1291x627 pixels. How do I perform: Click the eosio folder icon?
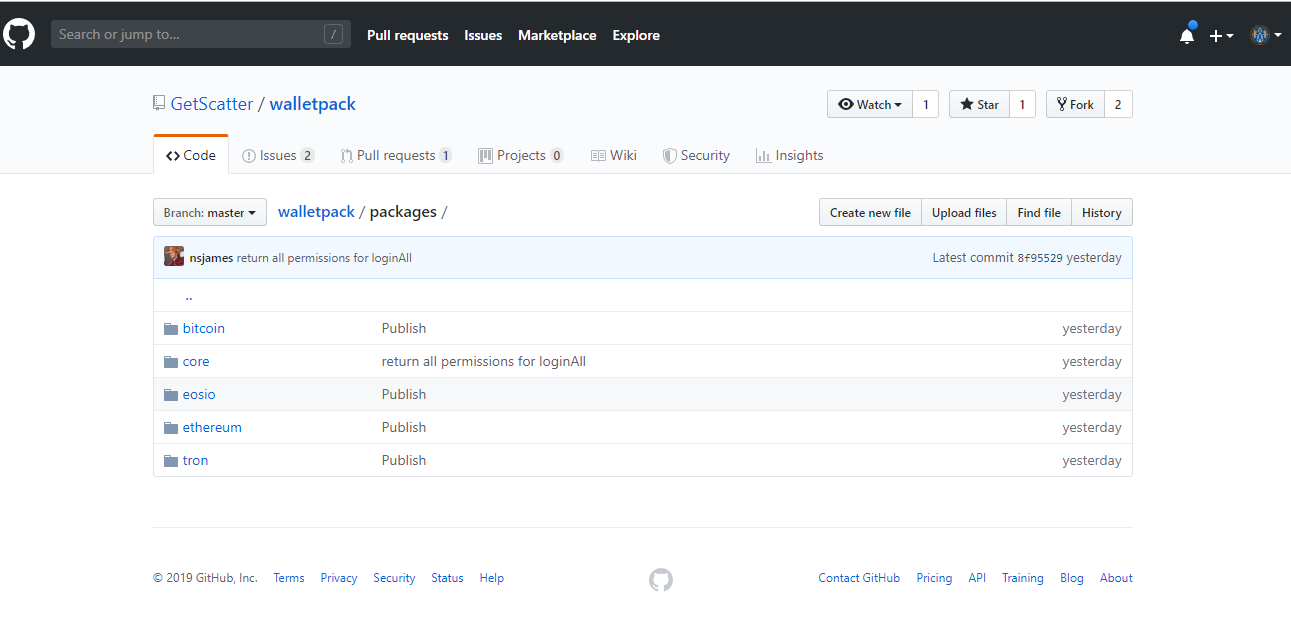tap(171, 395)
